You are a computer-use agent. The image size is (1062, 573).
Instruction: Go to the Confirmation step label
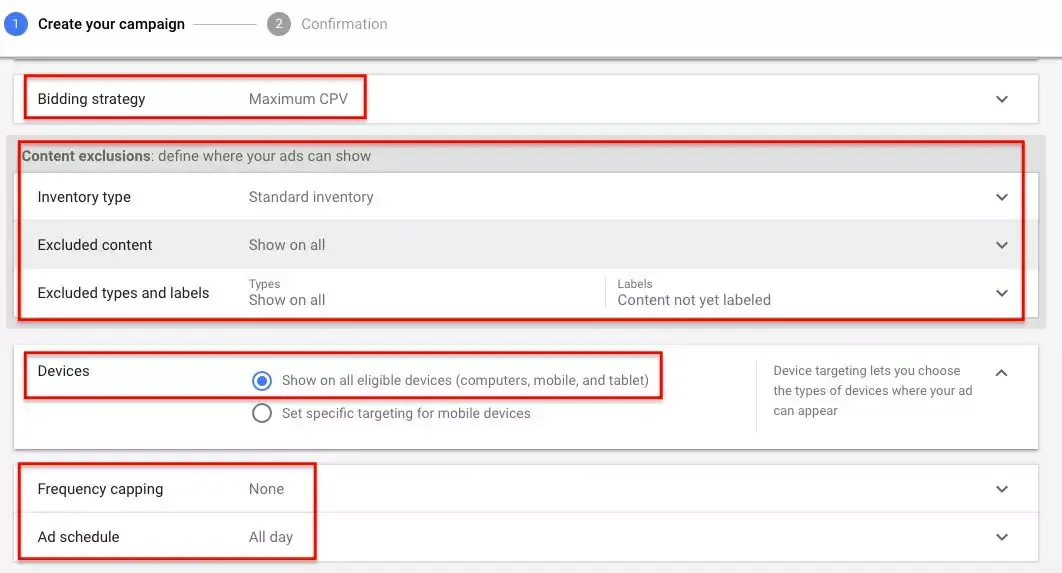(x=344, y=24)
